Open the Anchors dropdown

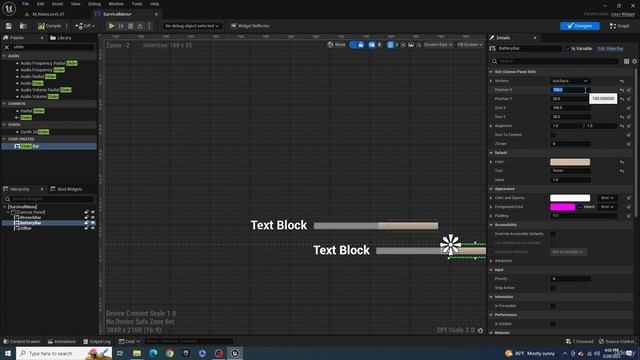[570, 81]
